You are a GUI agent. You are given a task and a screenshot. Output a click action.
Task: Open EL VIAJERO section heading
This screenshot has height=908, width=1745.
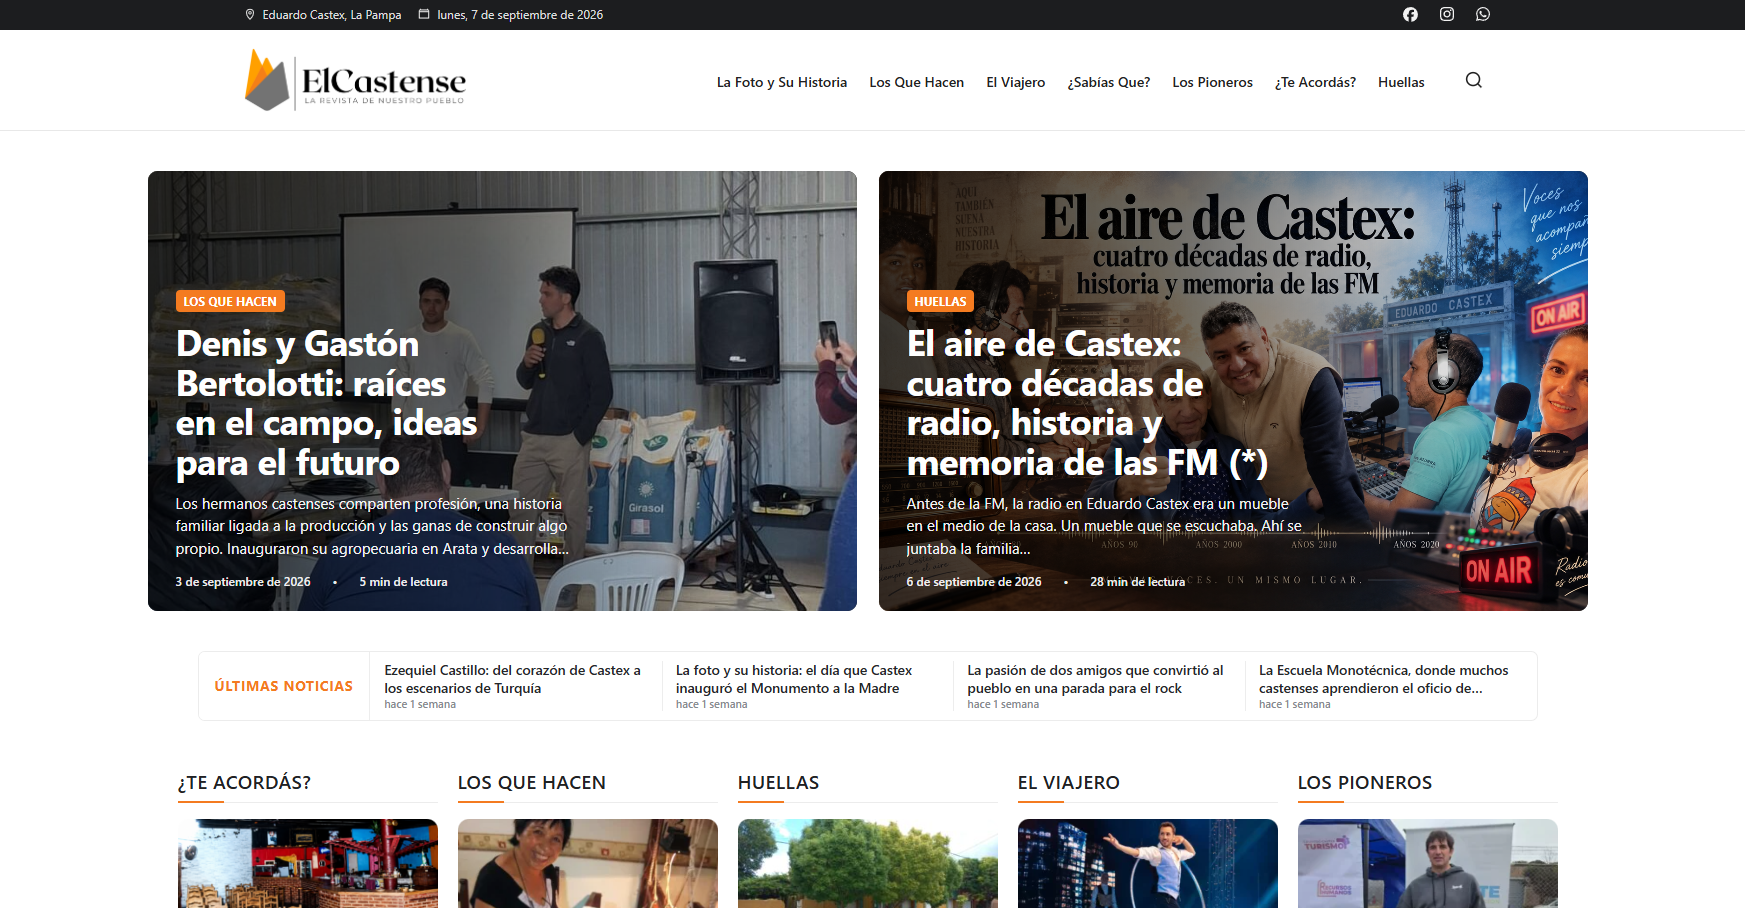click(x=1069, y=783)
